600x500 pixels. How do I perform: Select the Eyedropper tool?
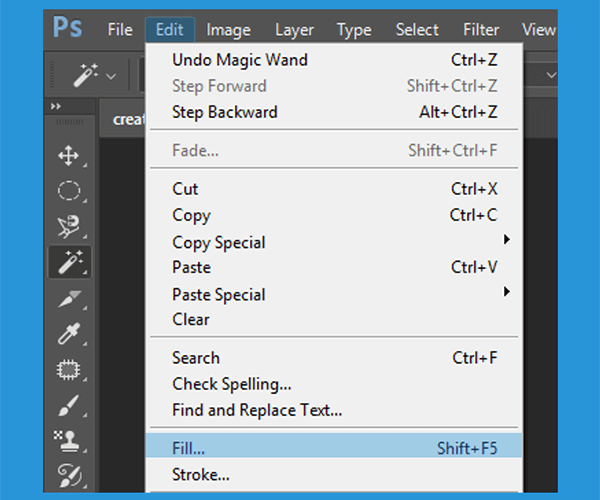point(69,334)
